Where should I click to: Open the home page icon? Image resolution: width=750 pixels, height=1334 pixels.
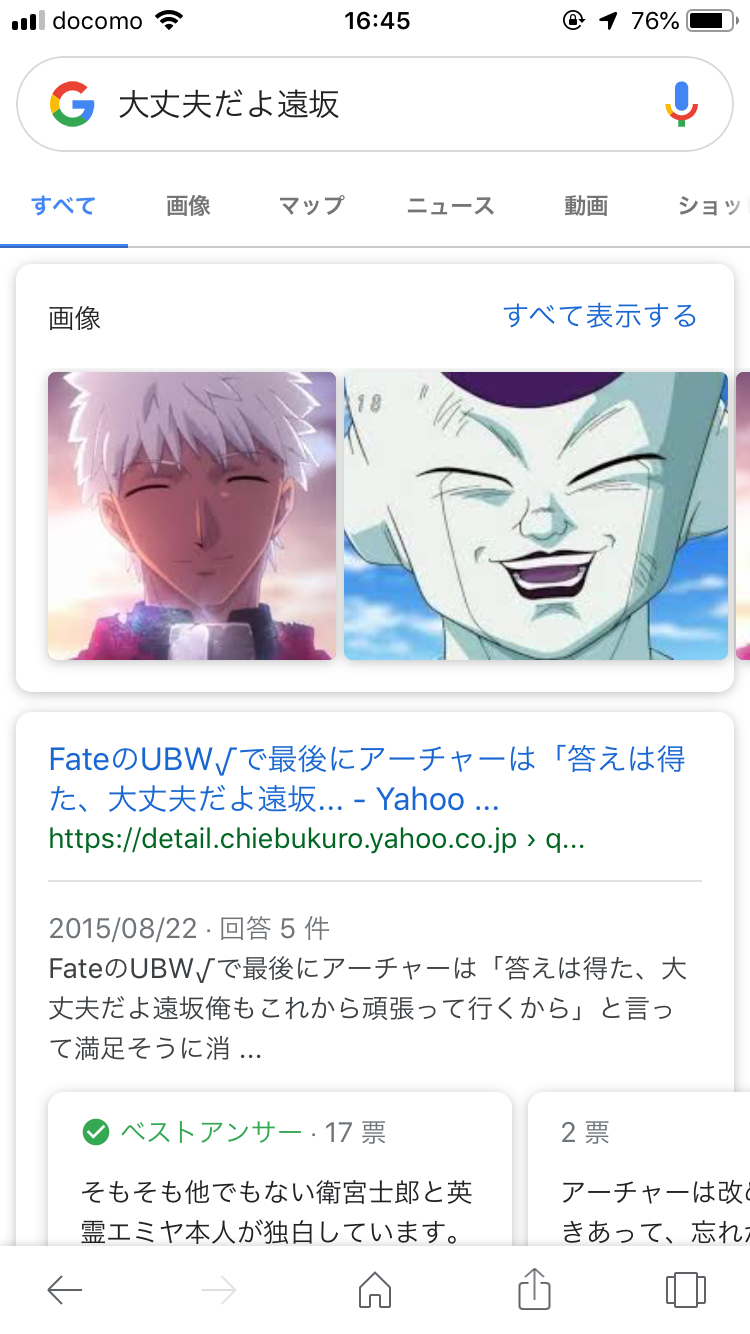[375, 1289]
